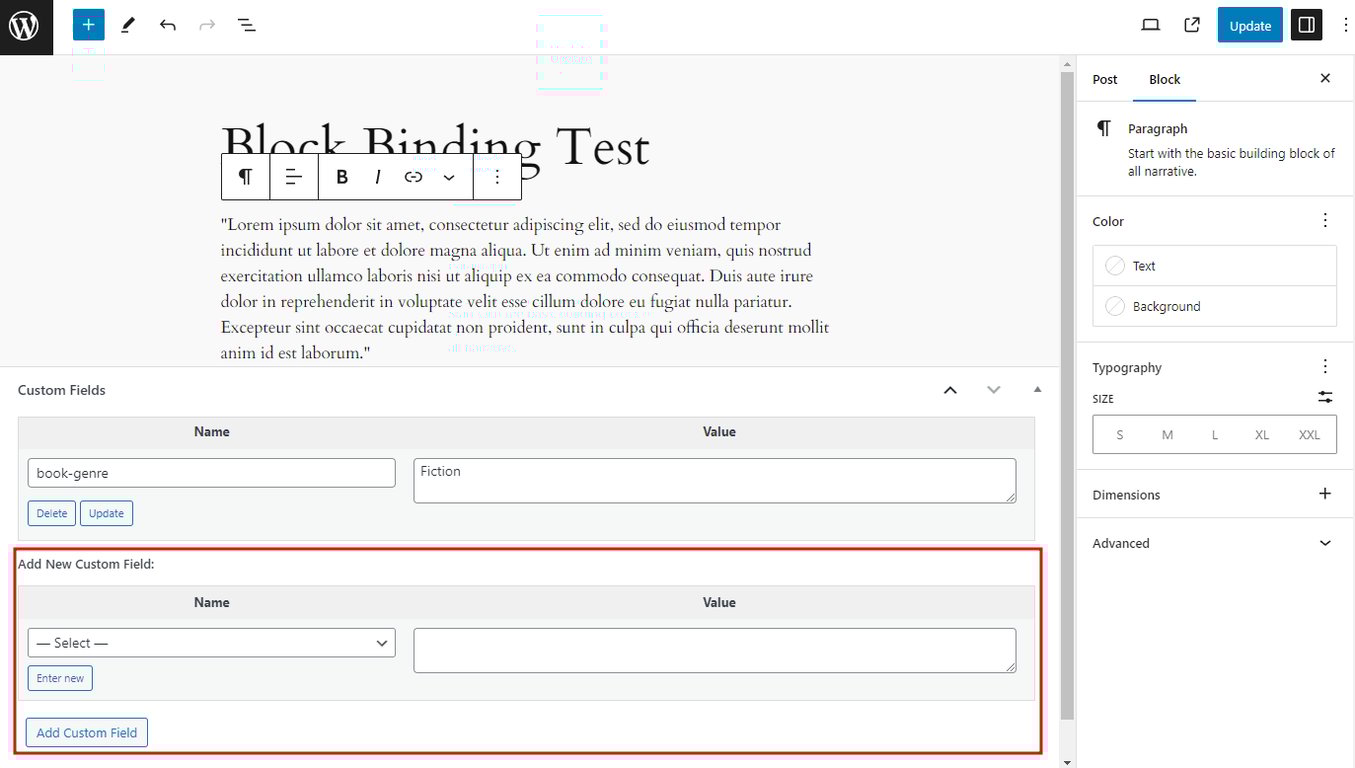Open the block inserter
The width and height of the screenshot is (1355, 768).
(88, 24)
